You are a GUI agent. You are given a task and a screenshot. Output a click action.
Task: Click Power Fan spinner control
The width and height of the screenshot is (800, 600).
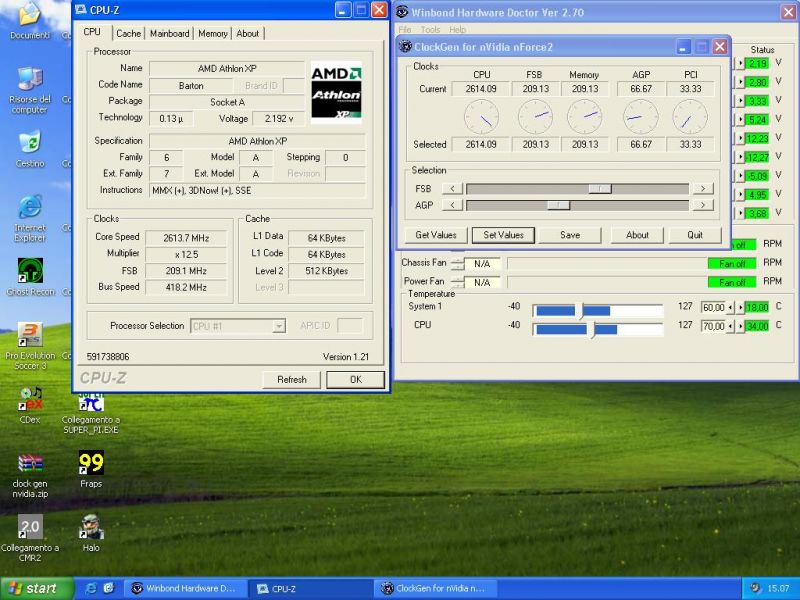click(x=457, y=282)
